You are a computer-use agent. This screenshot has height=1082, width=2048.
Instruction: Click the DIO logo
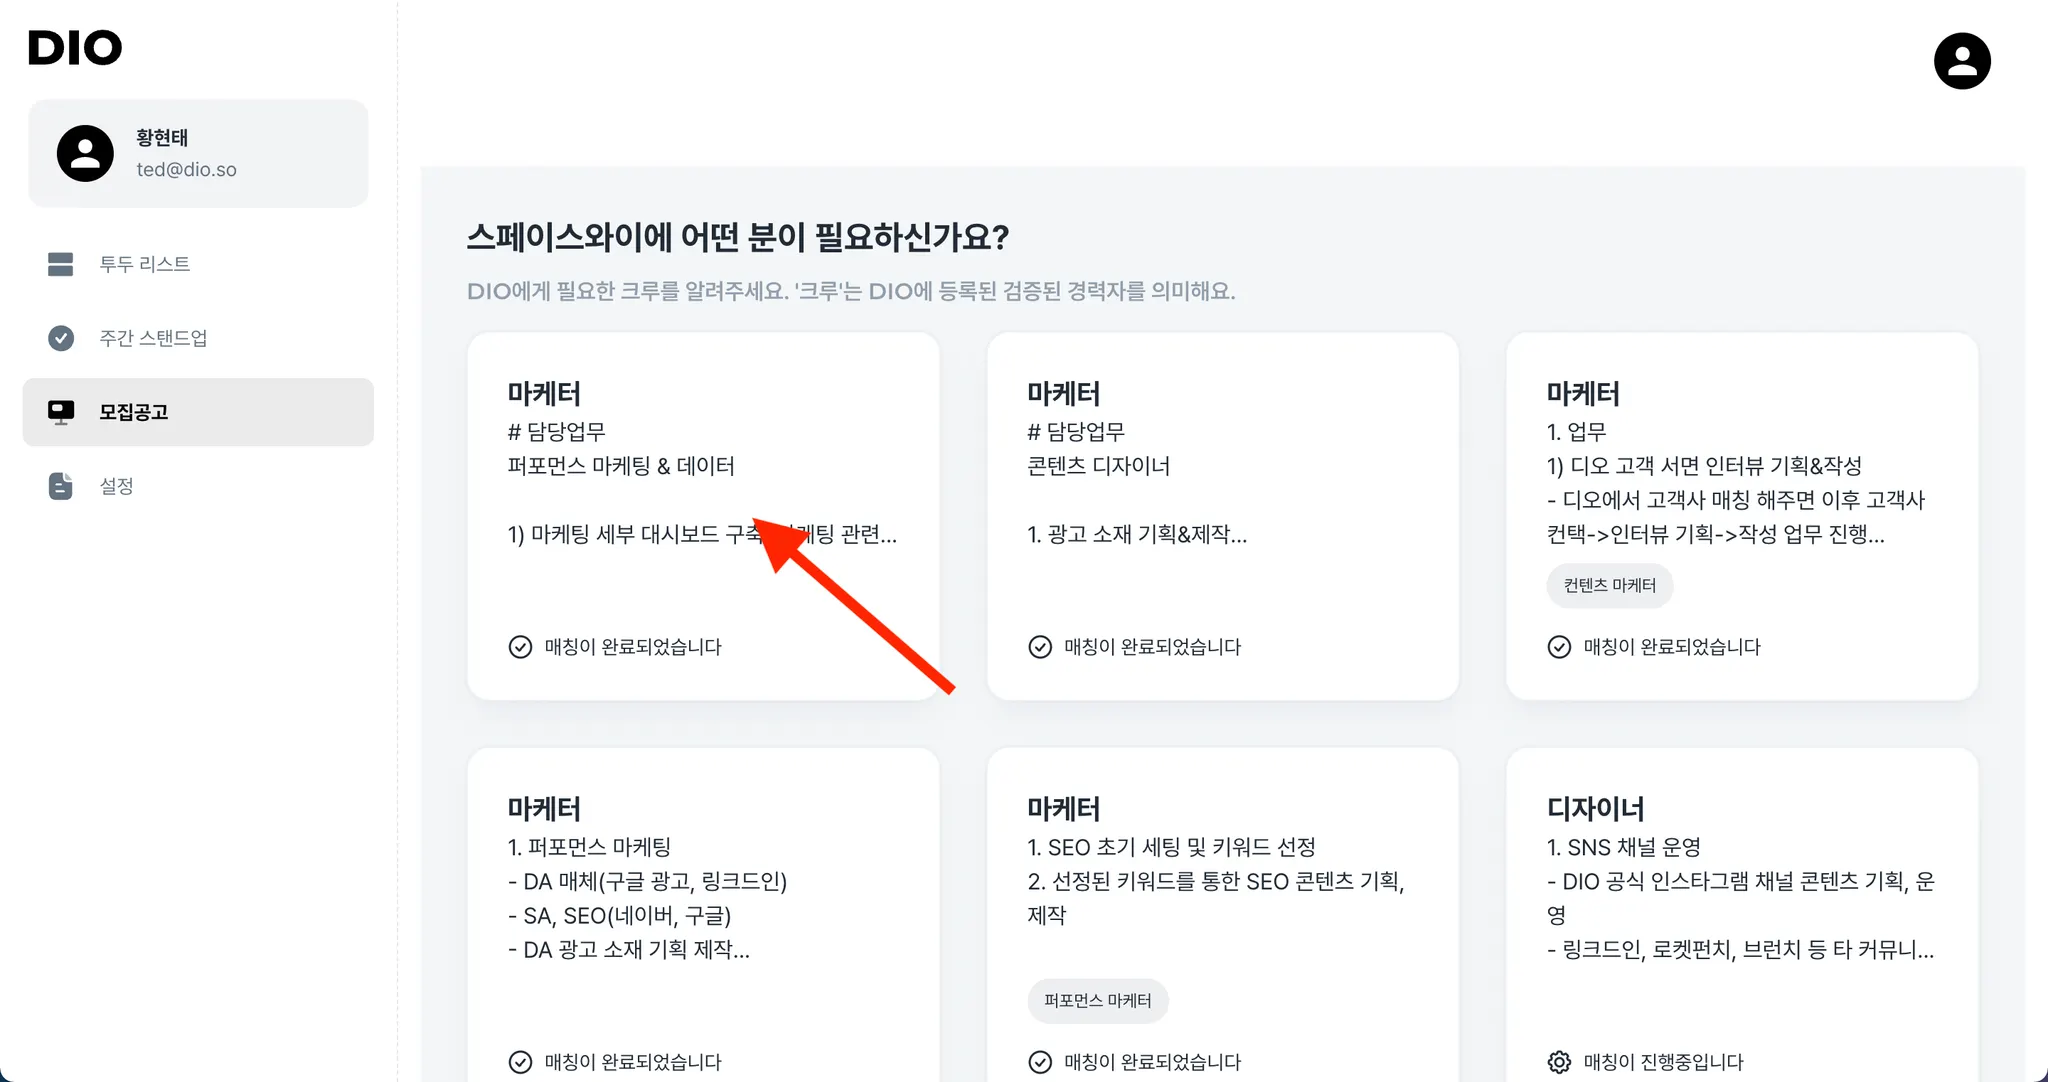(75, 48)
